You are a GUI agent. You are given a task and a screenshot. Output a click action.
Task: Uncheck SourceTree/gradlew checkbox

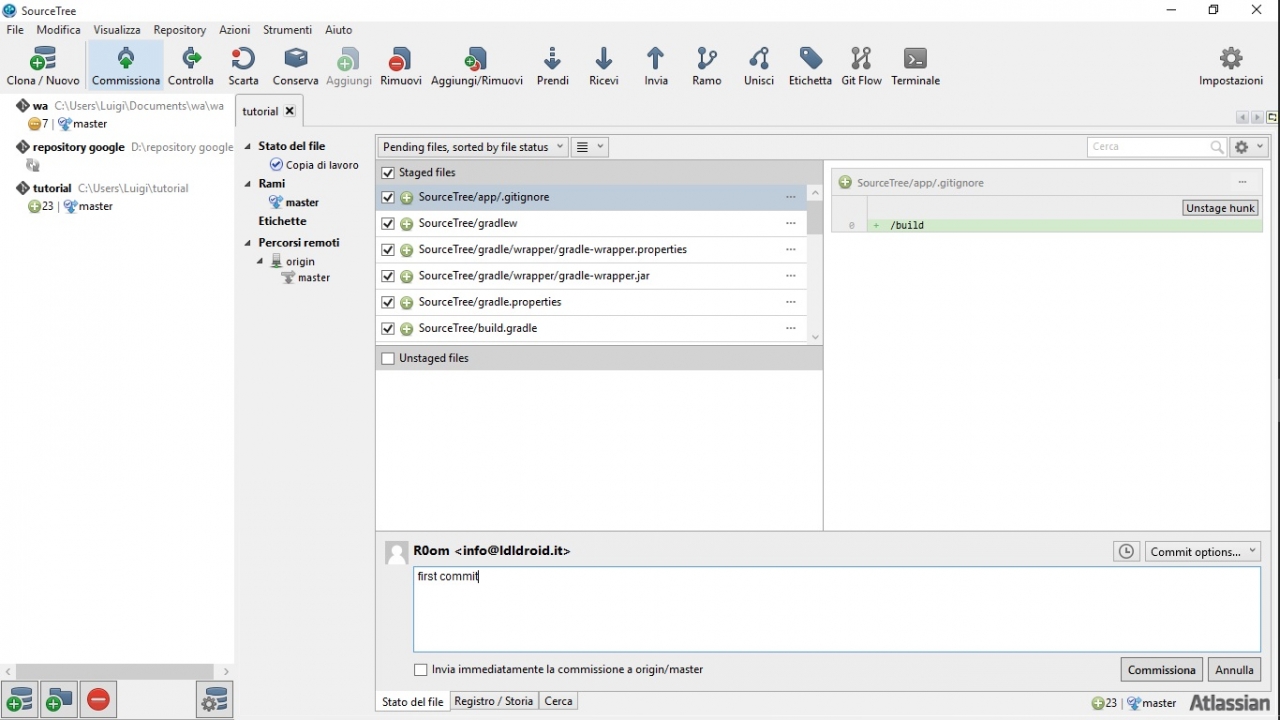click(388, 224)
